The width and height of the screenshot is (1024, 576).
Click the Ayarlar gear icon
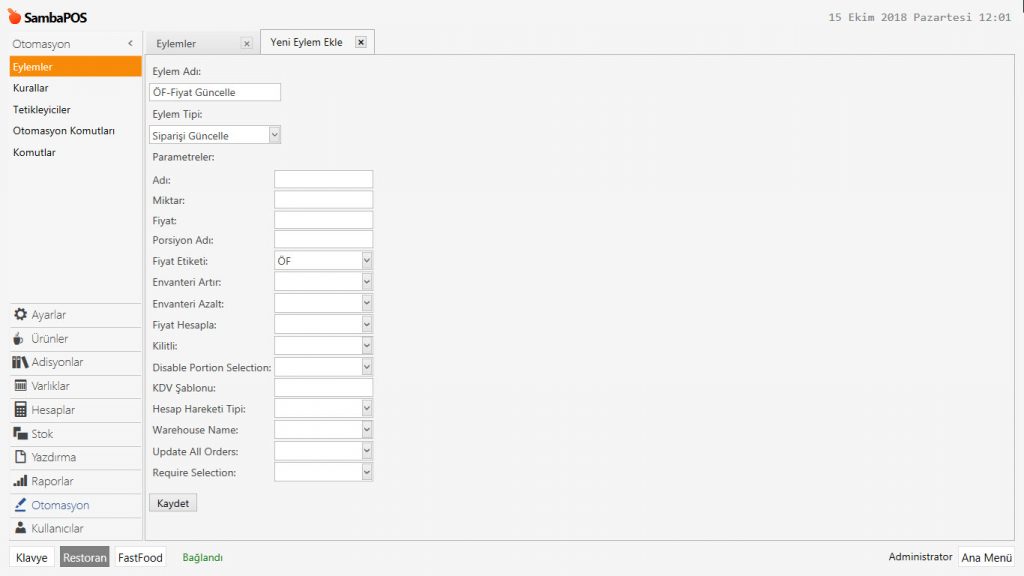click(20, 315)
